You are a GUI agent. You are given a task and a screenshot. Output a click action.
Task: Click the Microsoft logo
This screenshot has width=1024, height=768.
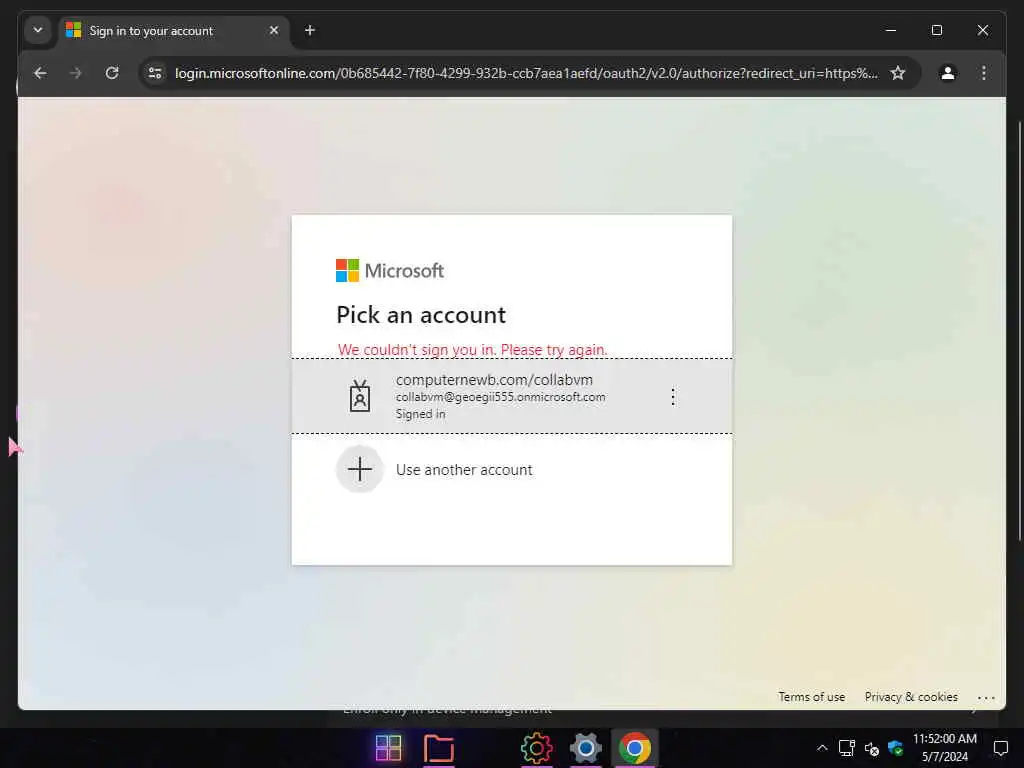tap(390, 270)
